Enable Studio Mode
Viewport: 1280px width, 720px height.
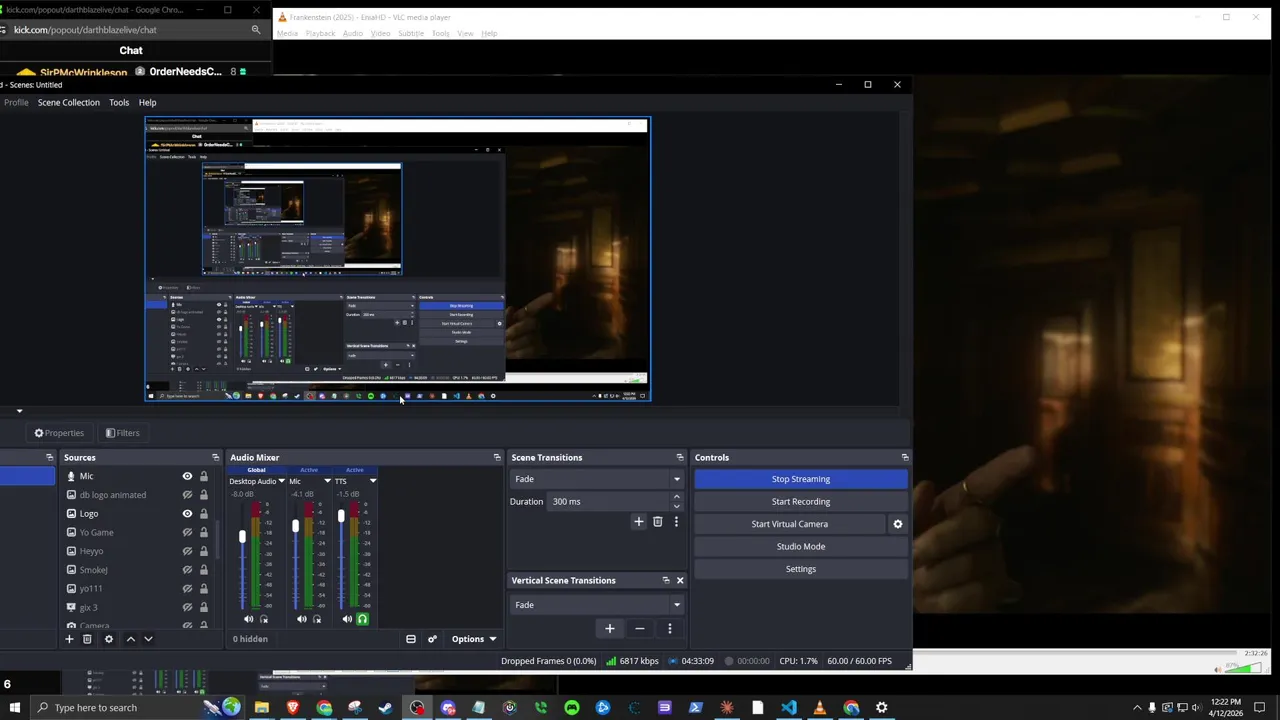[801, 546]
